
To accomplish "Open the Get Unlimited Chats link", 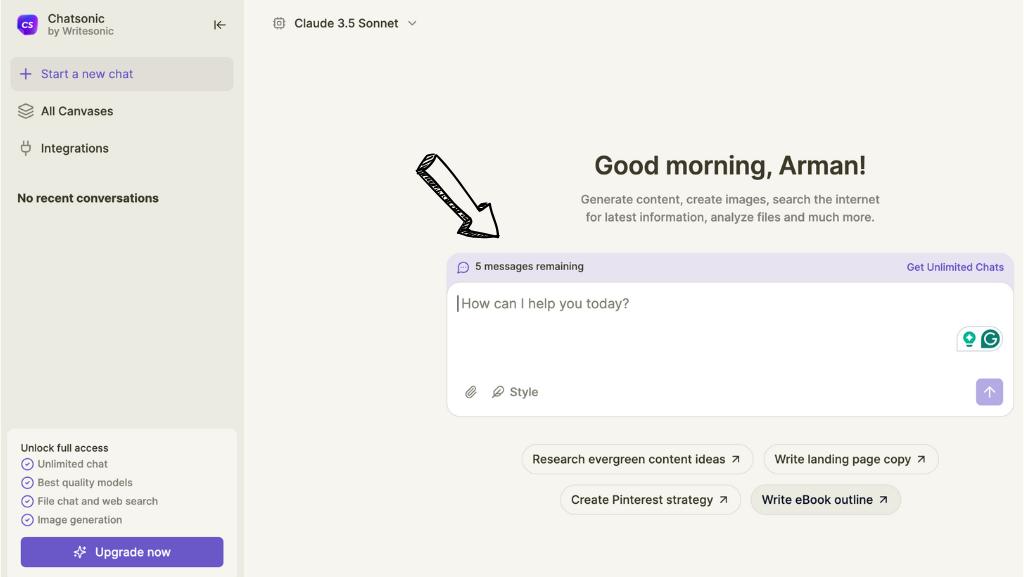I will [954, 267].
